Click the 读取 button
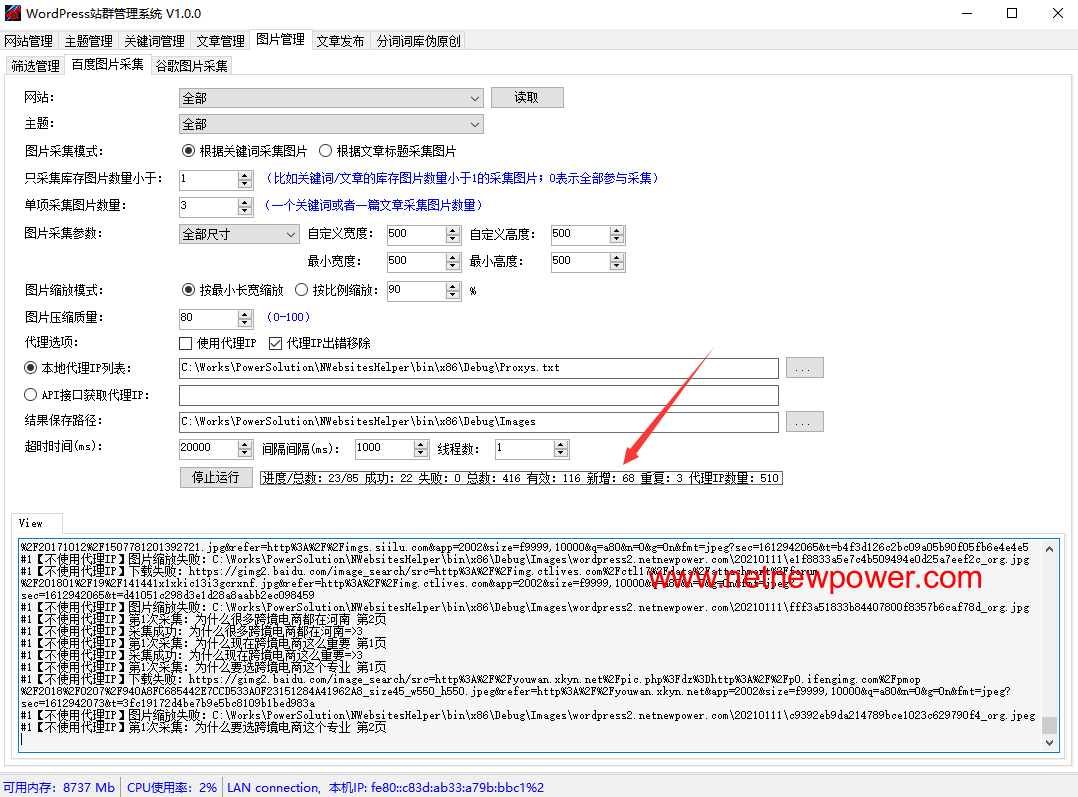This screenshot has height=797, width=1078. point(527,98)
